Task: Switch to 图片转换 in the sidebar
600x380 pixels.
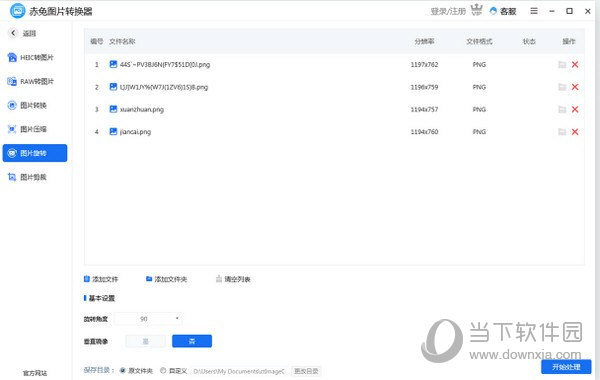Action: [x=27, y=105]
